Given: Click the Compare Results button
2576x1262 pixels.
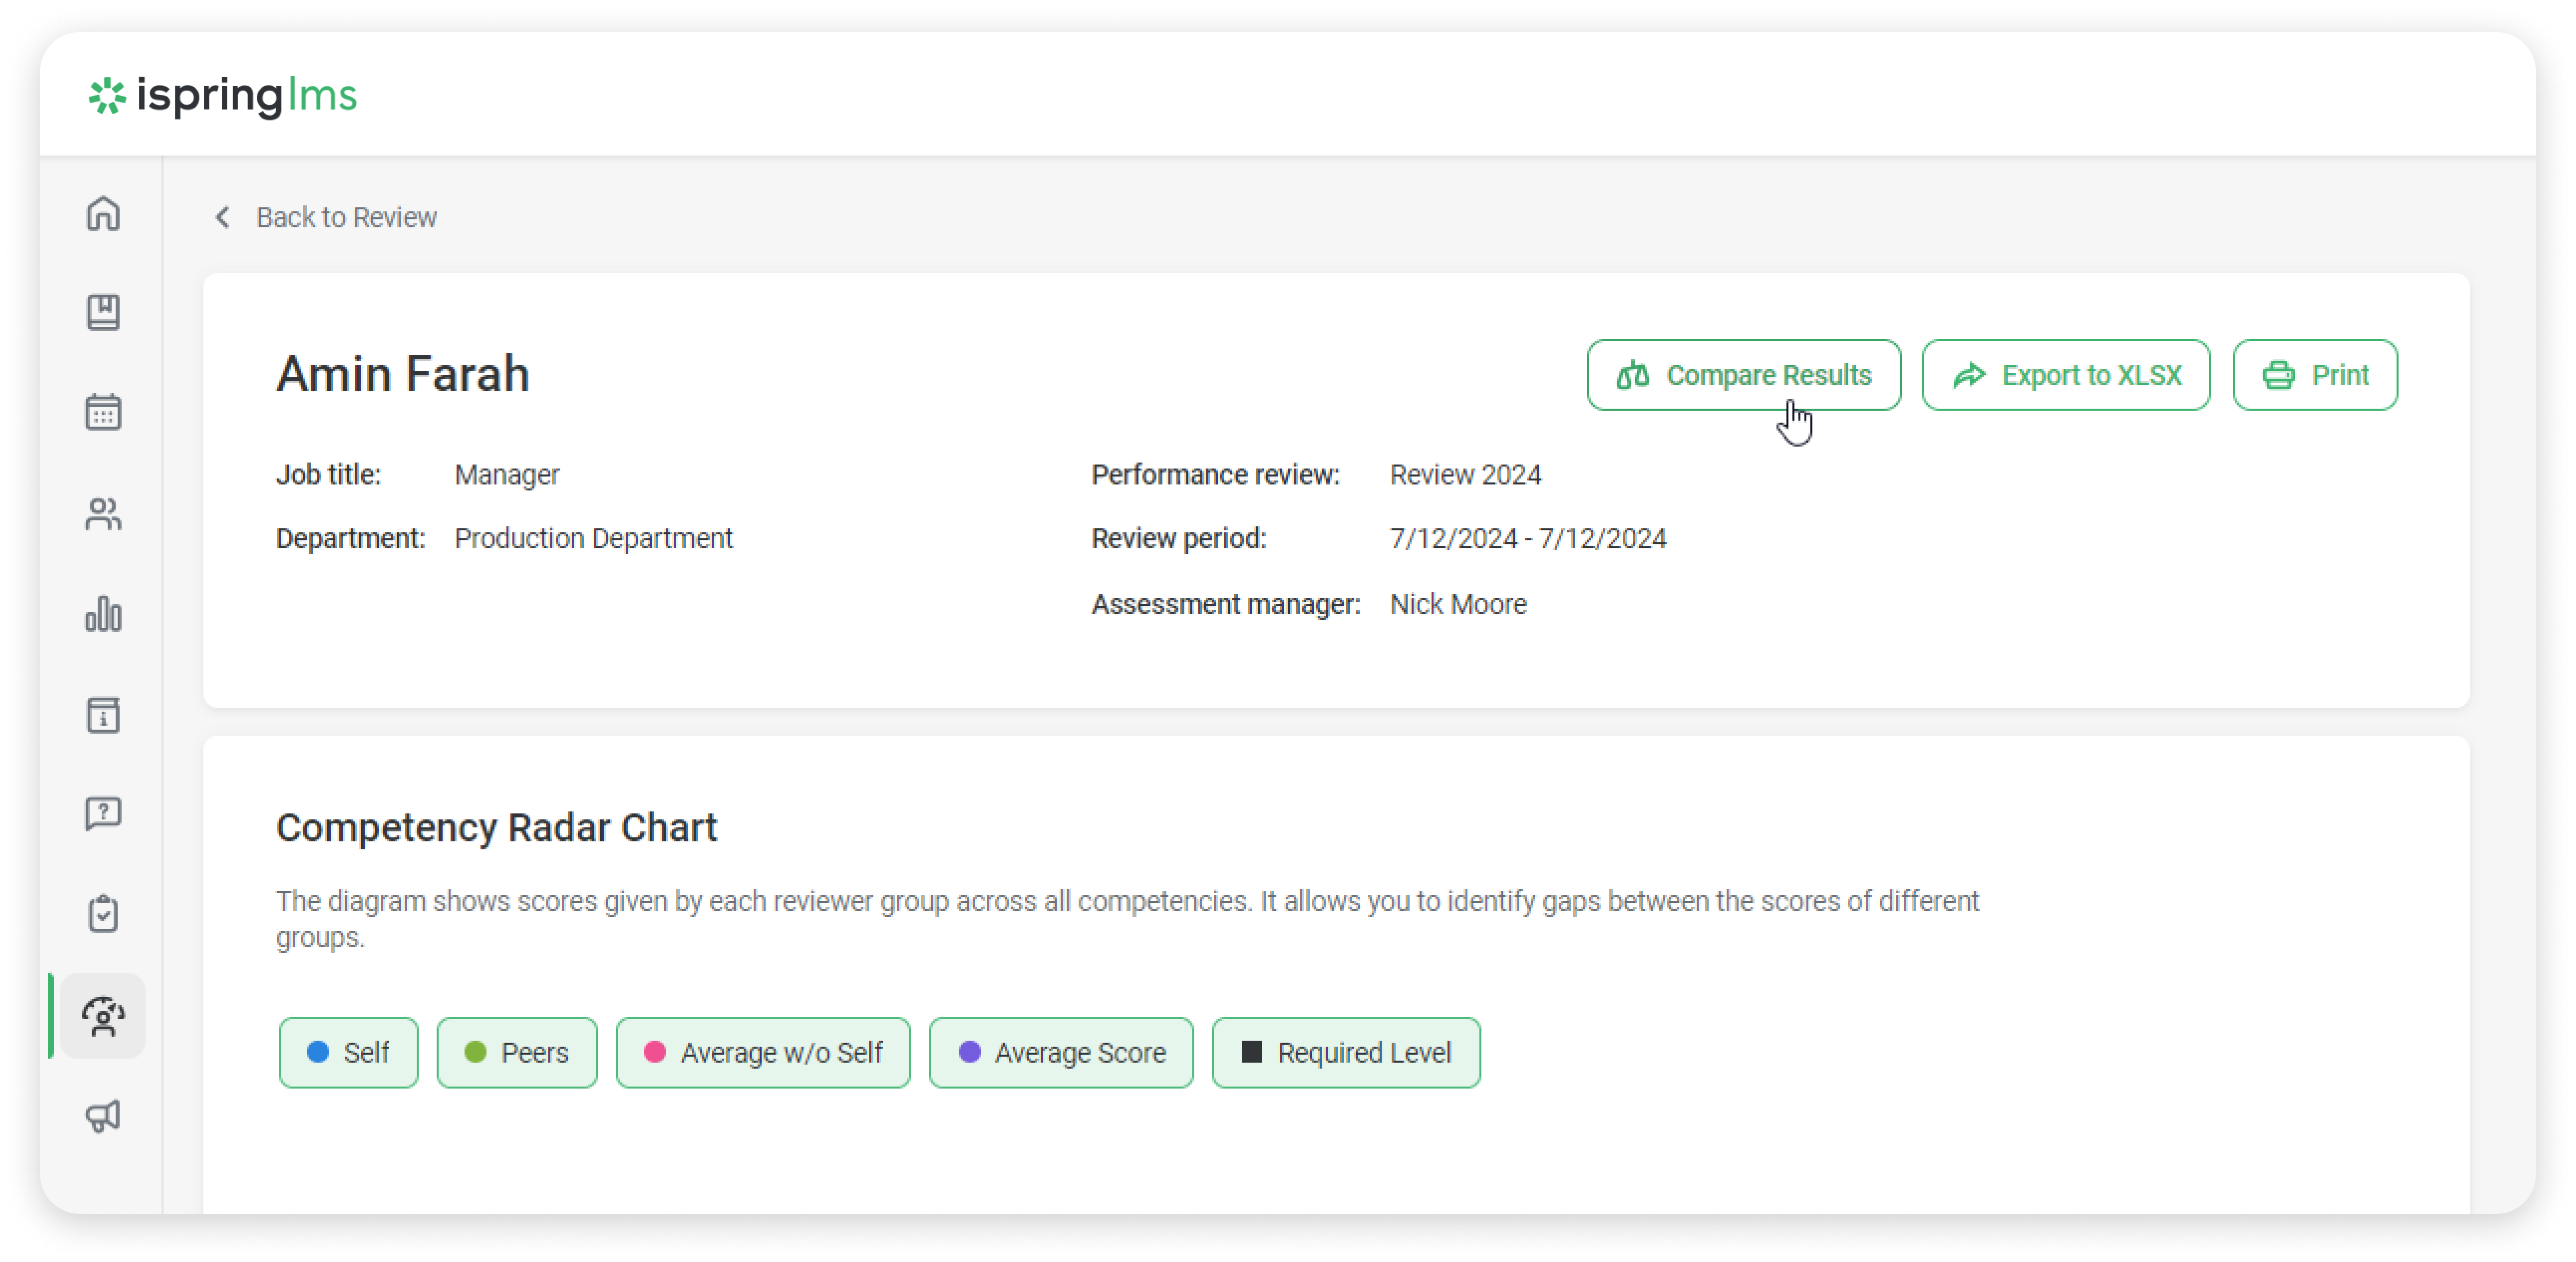Looking at the screenshot, I should [x=1743, y=375].
